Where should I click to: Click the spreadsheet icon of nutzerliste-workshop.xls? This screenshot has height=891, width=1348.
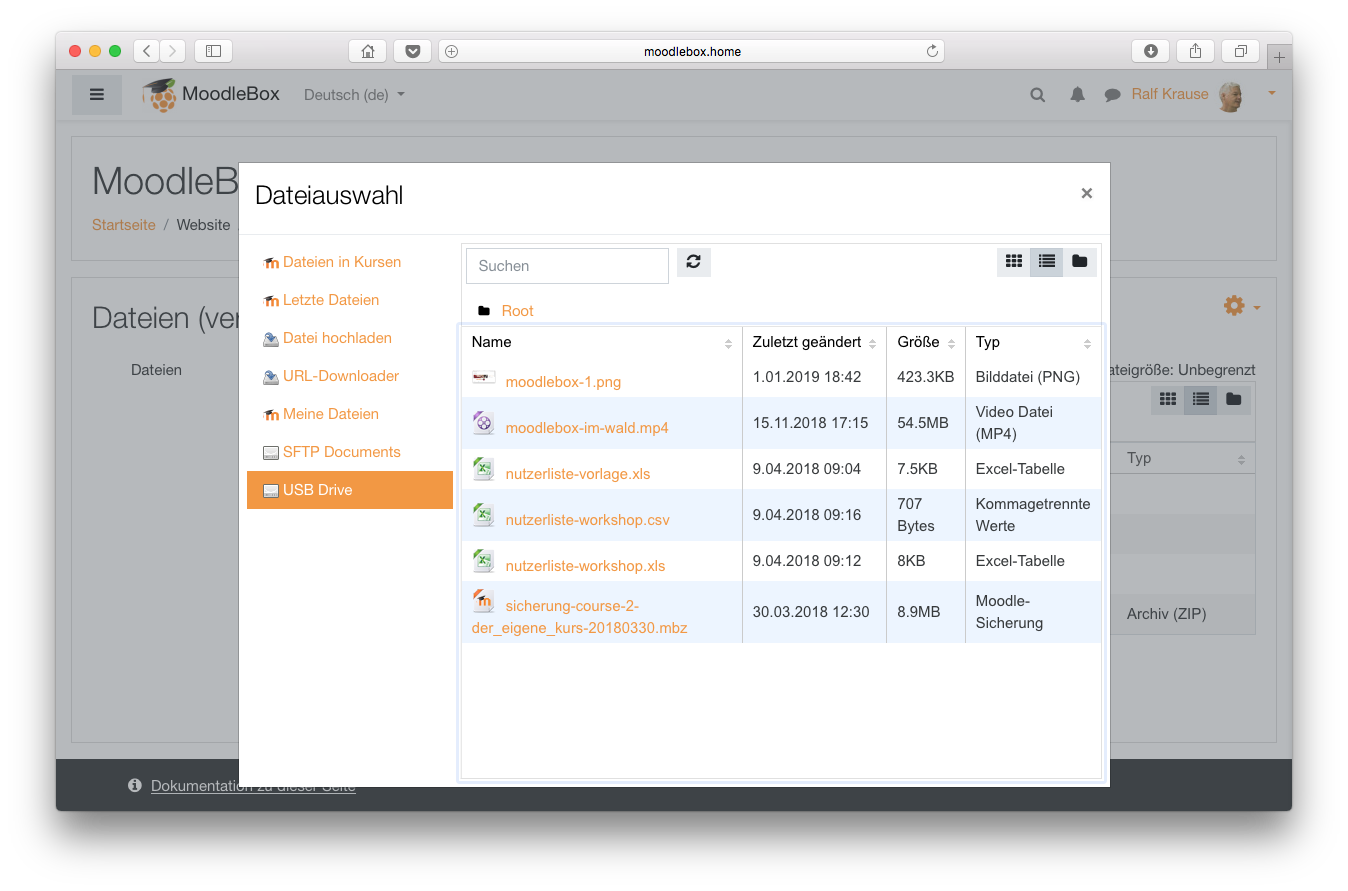point(484,561)
